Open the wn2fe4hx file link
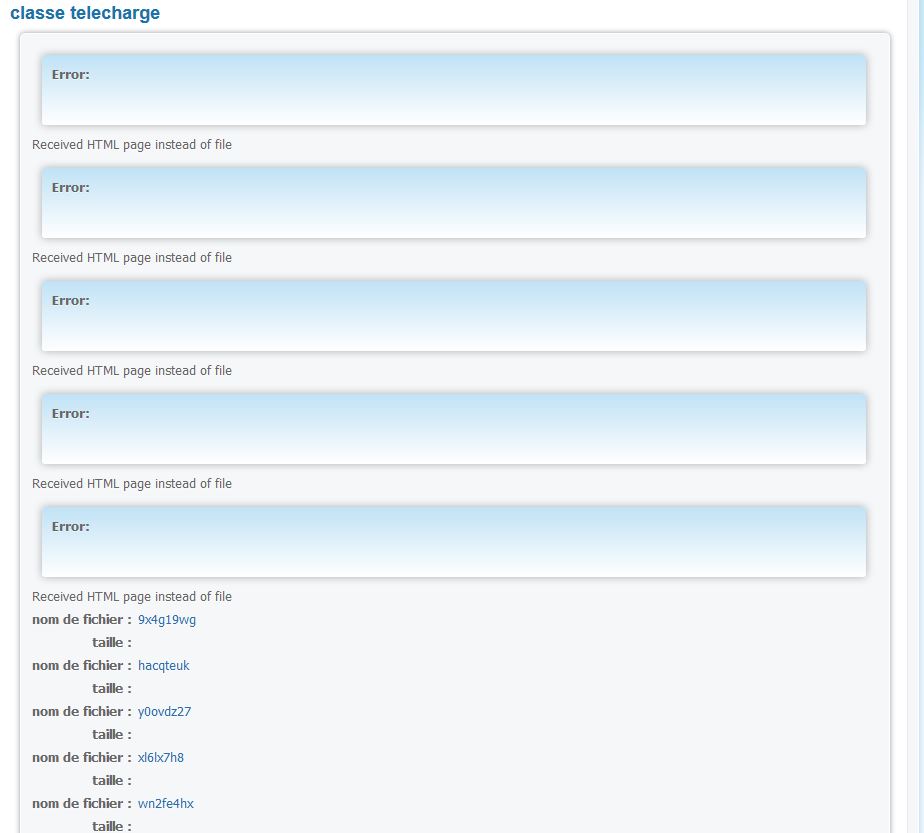The height and width of the screenshot is (833, 924). (x=166, y=804)
